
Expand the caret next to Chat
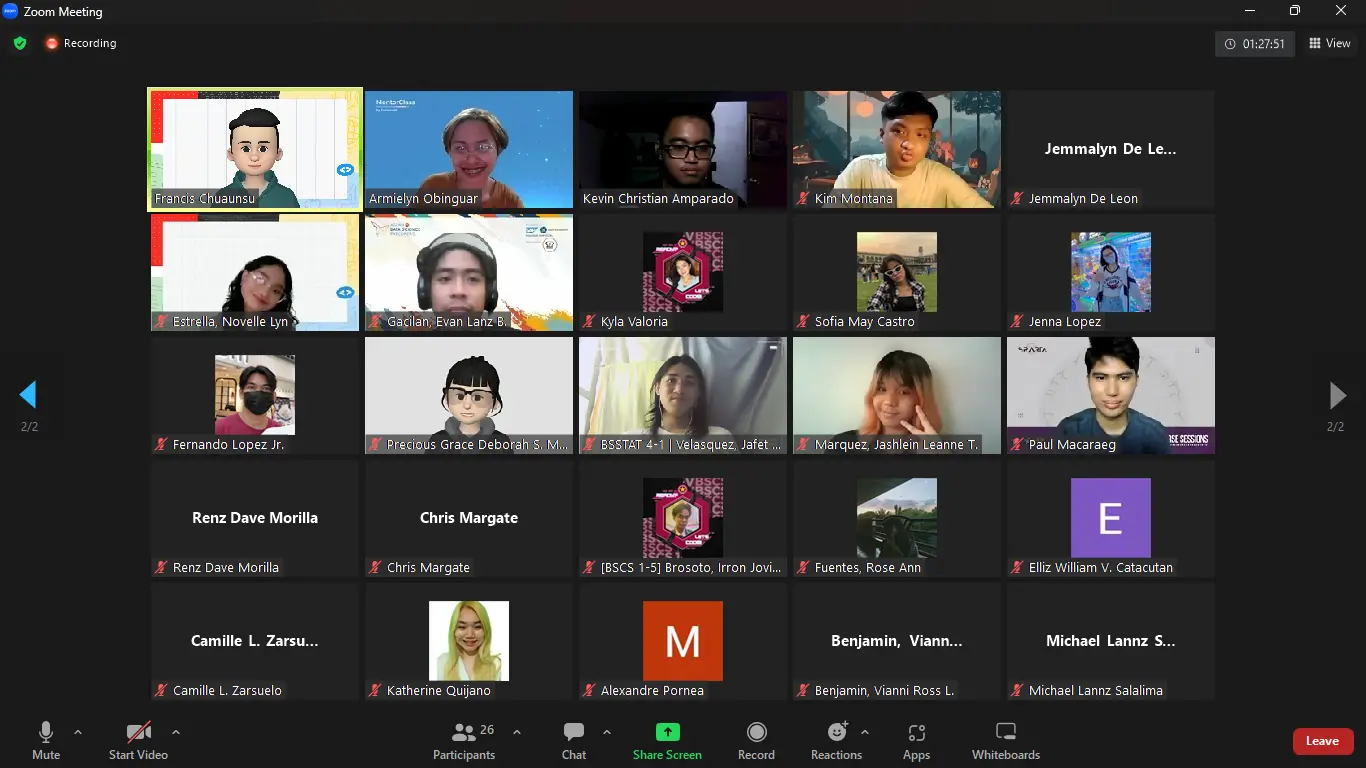(x=607, y=732)
